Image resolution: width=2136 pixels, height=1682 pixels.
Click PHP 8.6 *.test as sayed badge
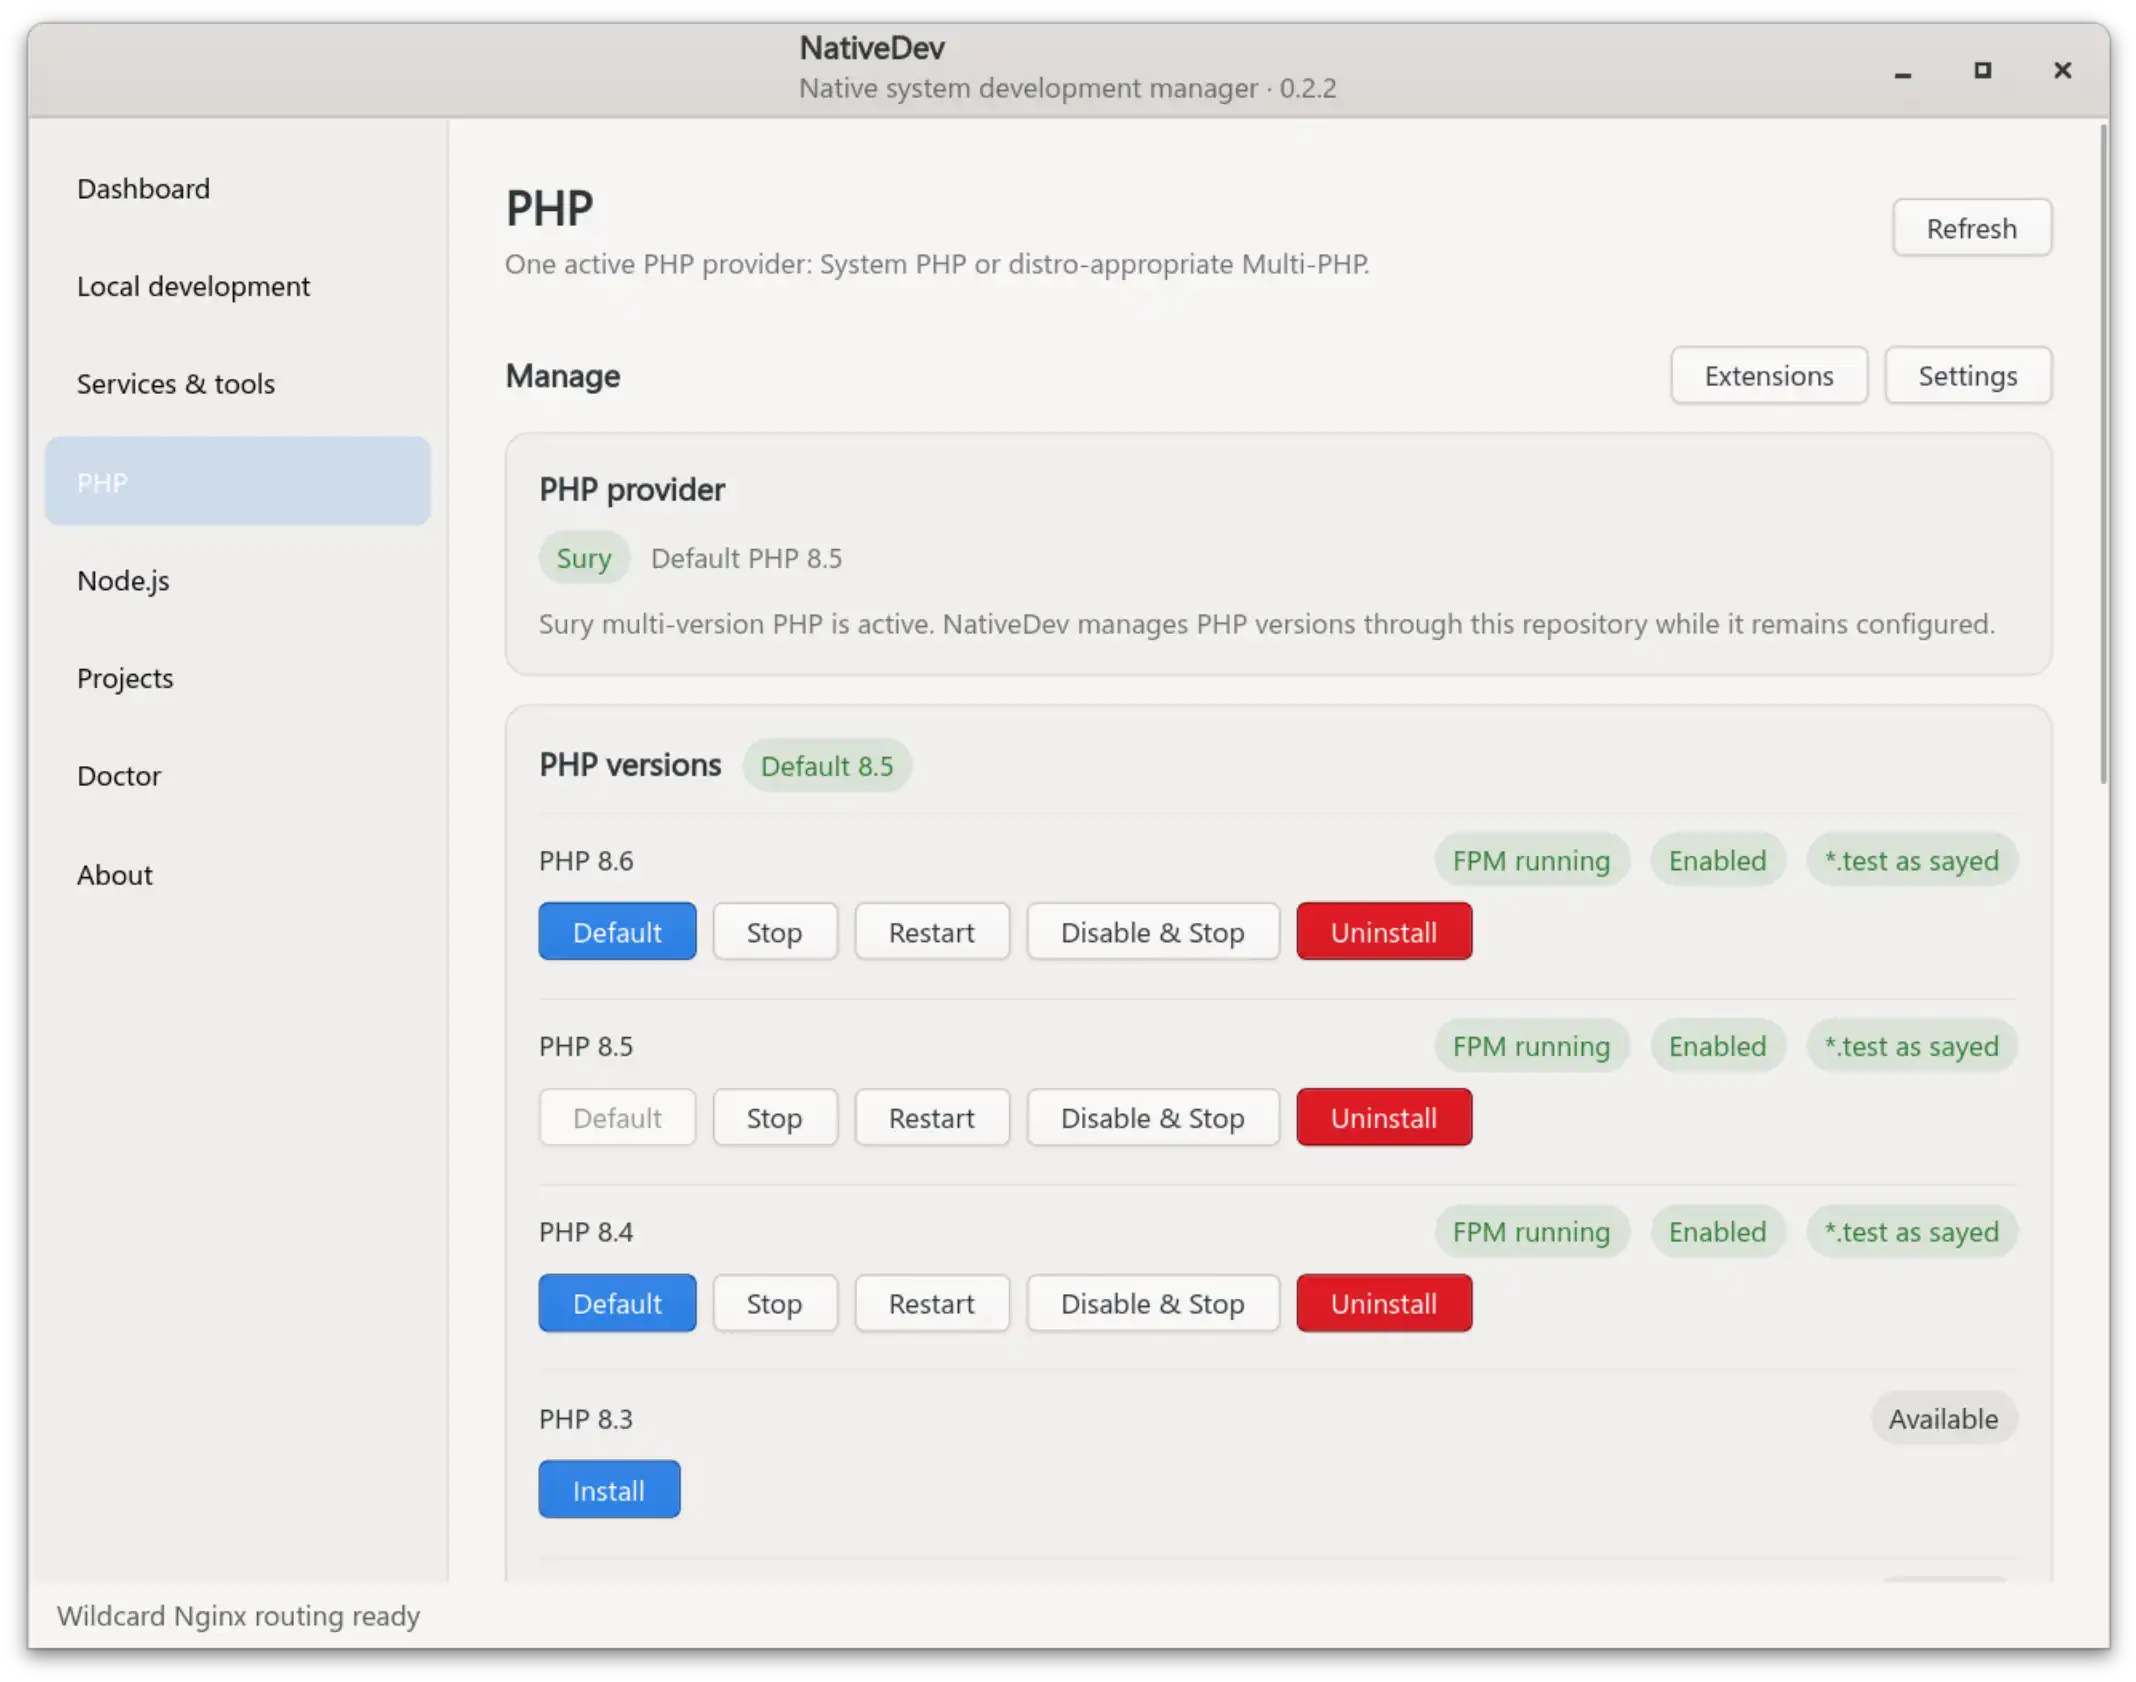[x=1911, y=860]
